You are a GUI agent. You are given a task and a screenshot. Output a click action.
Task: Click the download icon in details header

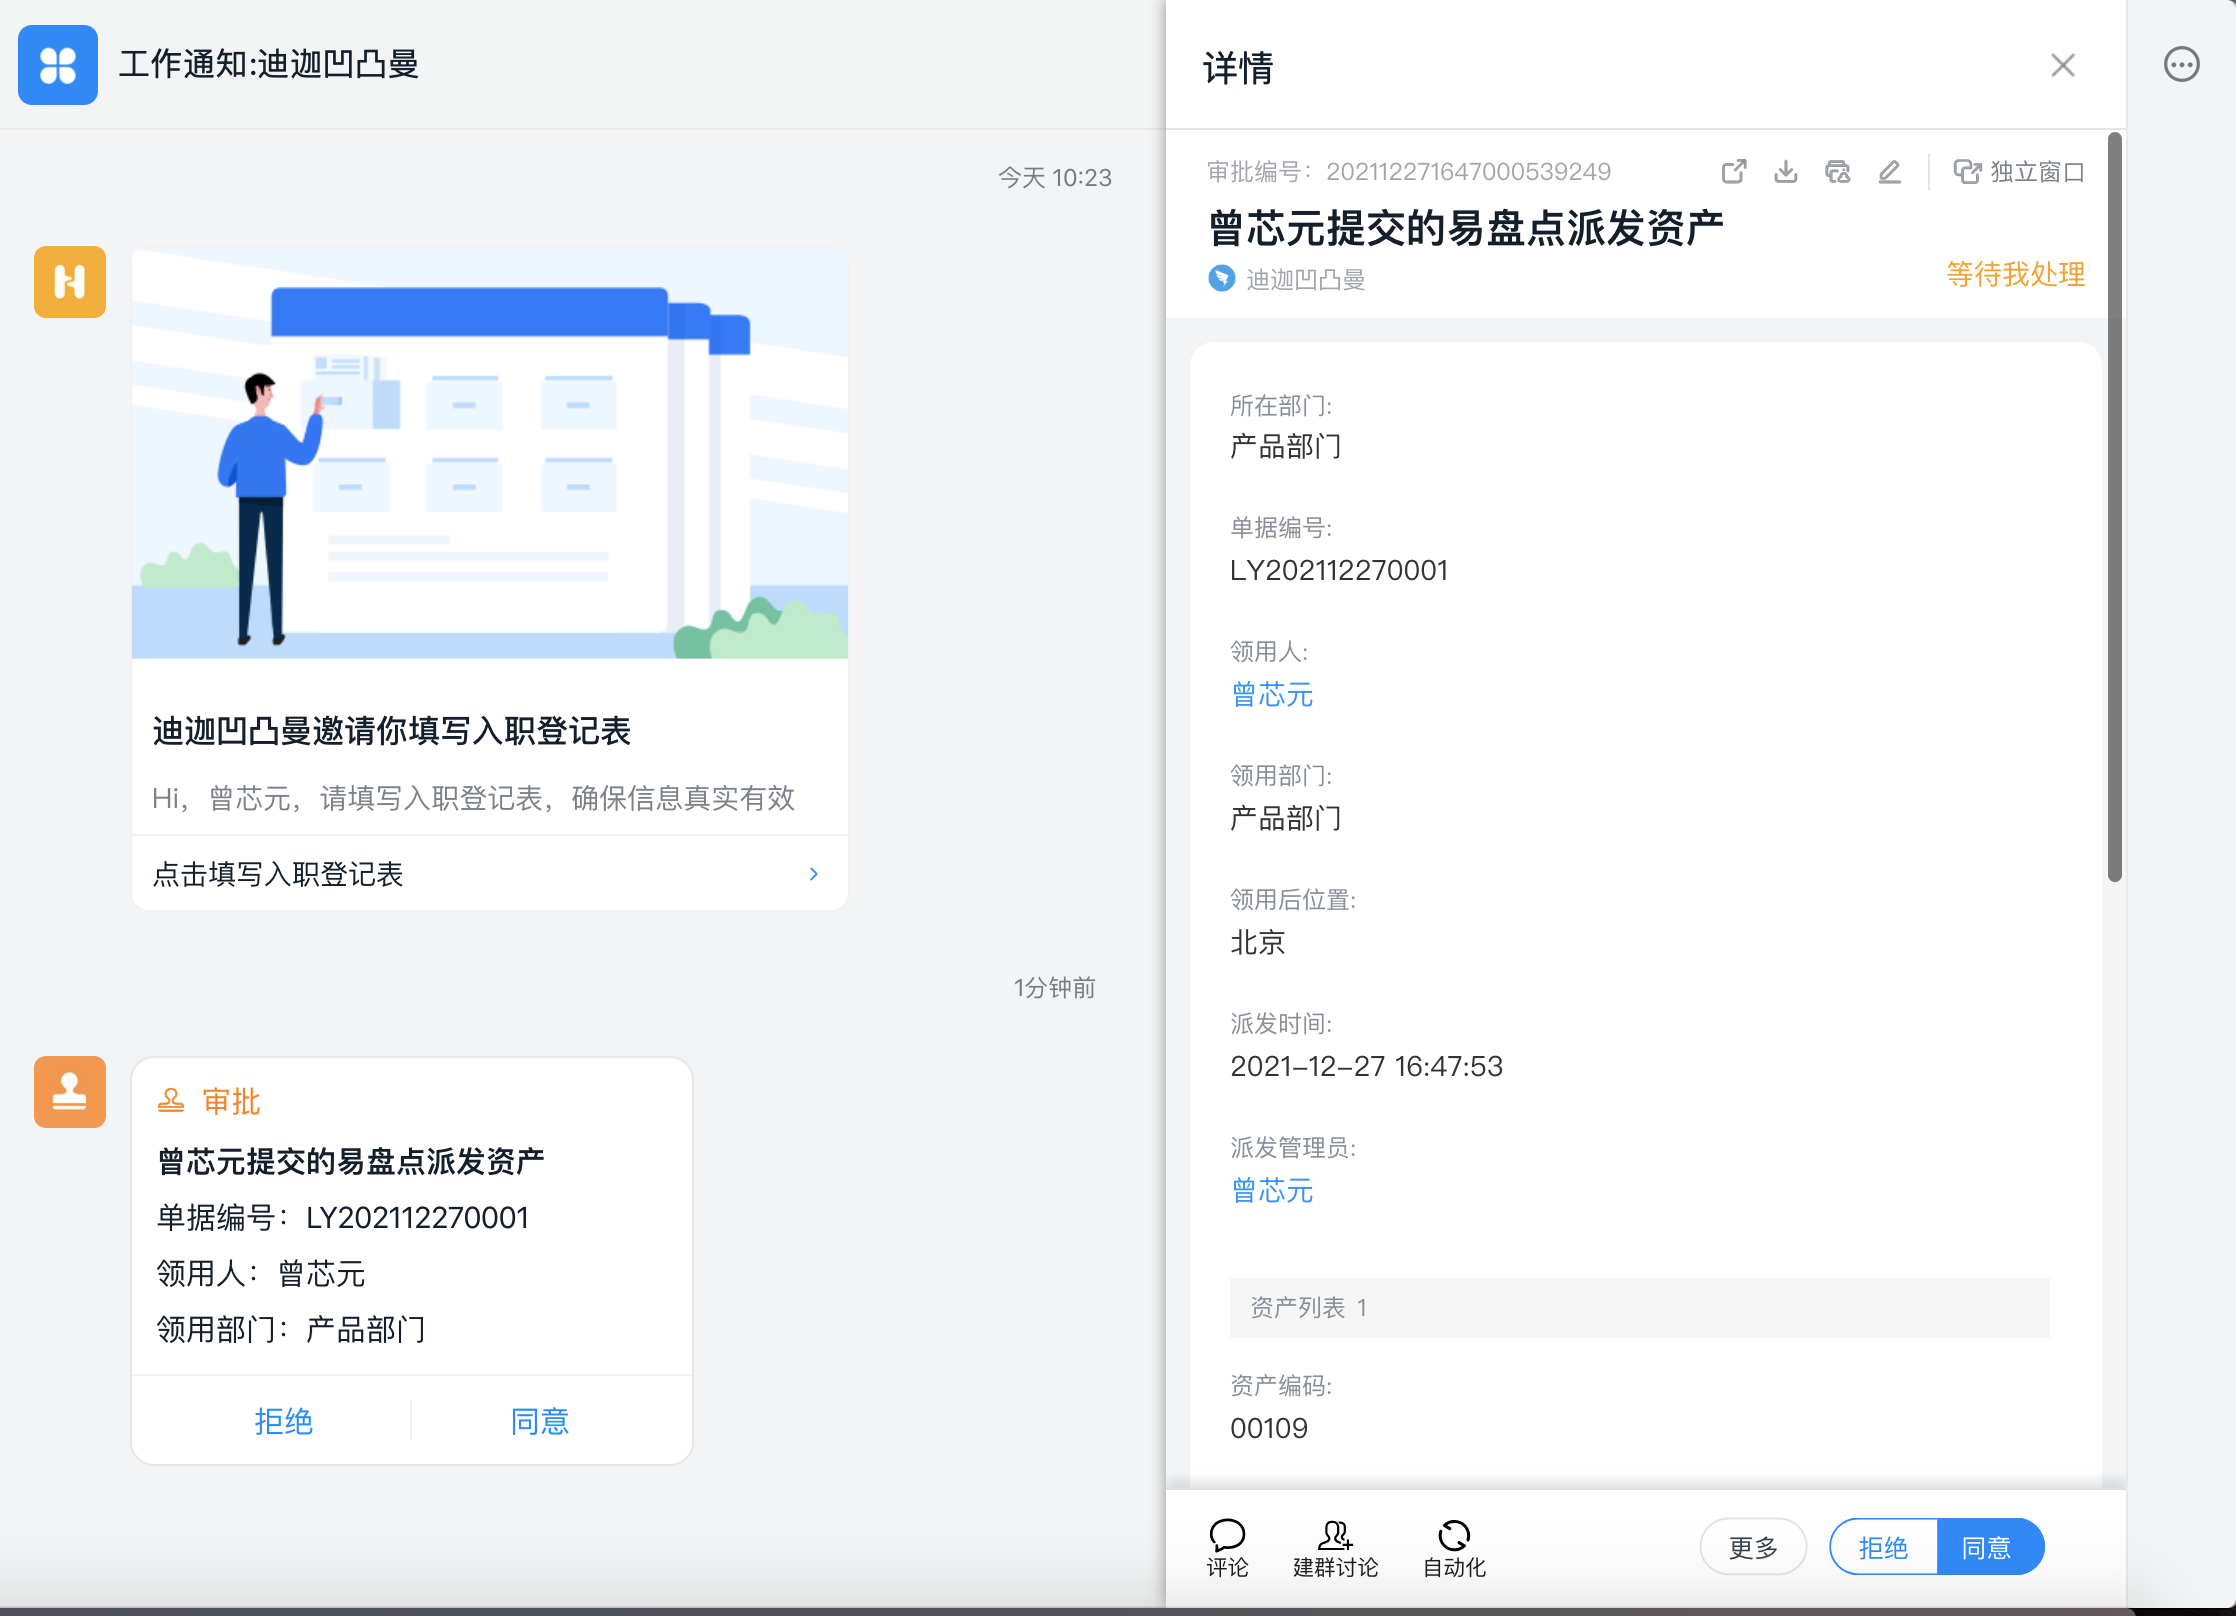tap(1786, 172)
